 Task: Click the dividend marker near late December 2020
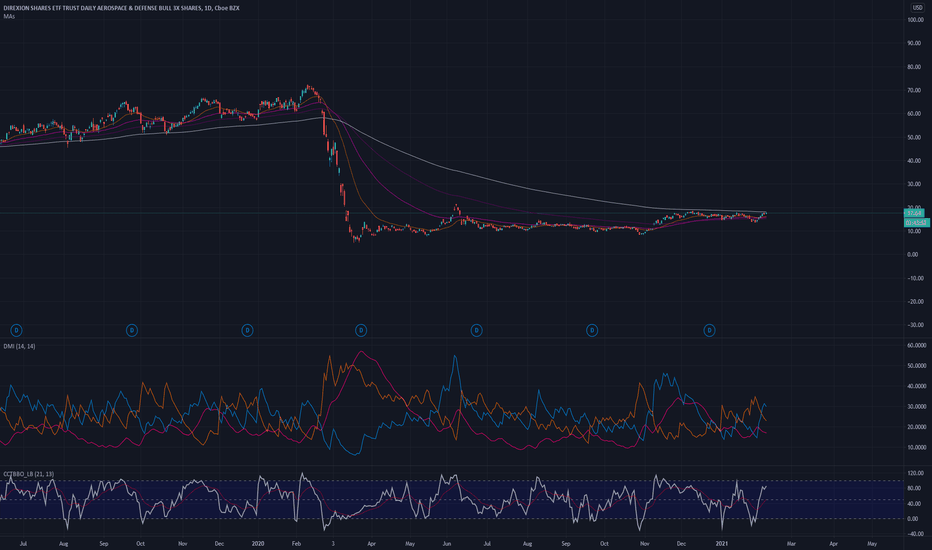pyautogui.click(x=709, y=330)
